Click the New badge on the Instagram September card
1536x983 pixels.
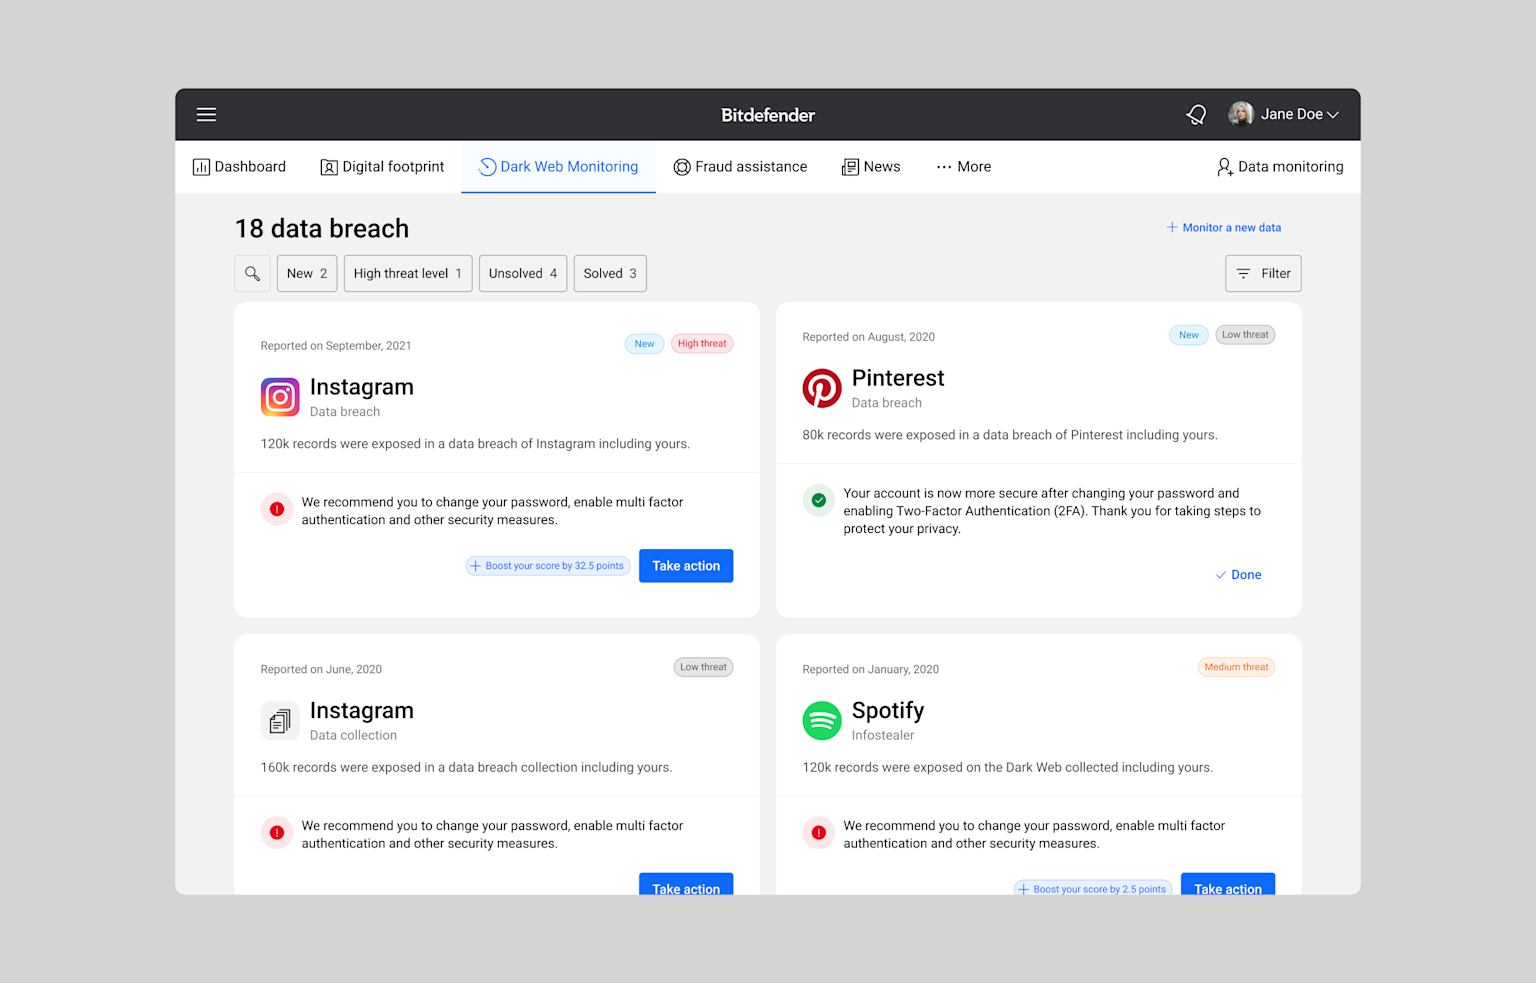(644, 344)
